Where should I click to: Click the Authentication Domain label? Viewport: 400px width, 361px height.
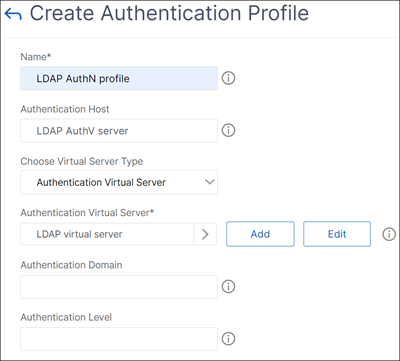(71, 265)
